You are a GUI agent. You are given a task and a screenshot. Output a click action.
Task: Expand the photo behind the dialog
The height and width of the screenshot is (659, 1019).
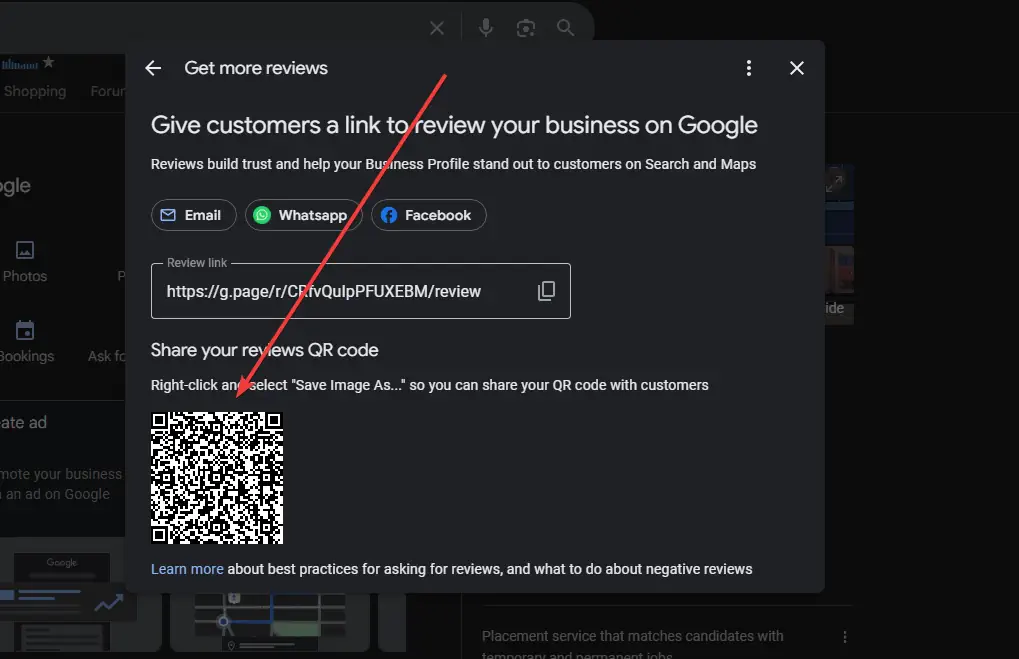click(834, 184)
